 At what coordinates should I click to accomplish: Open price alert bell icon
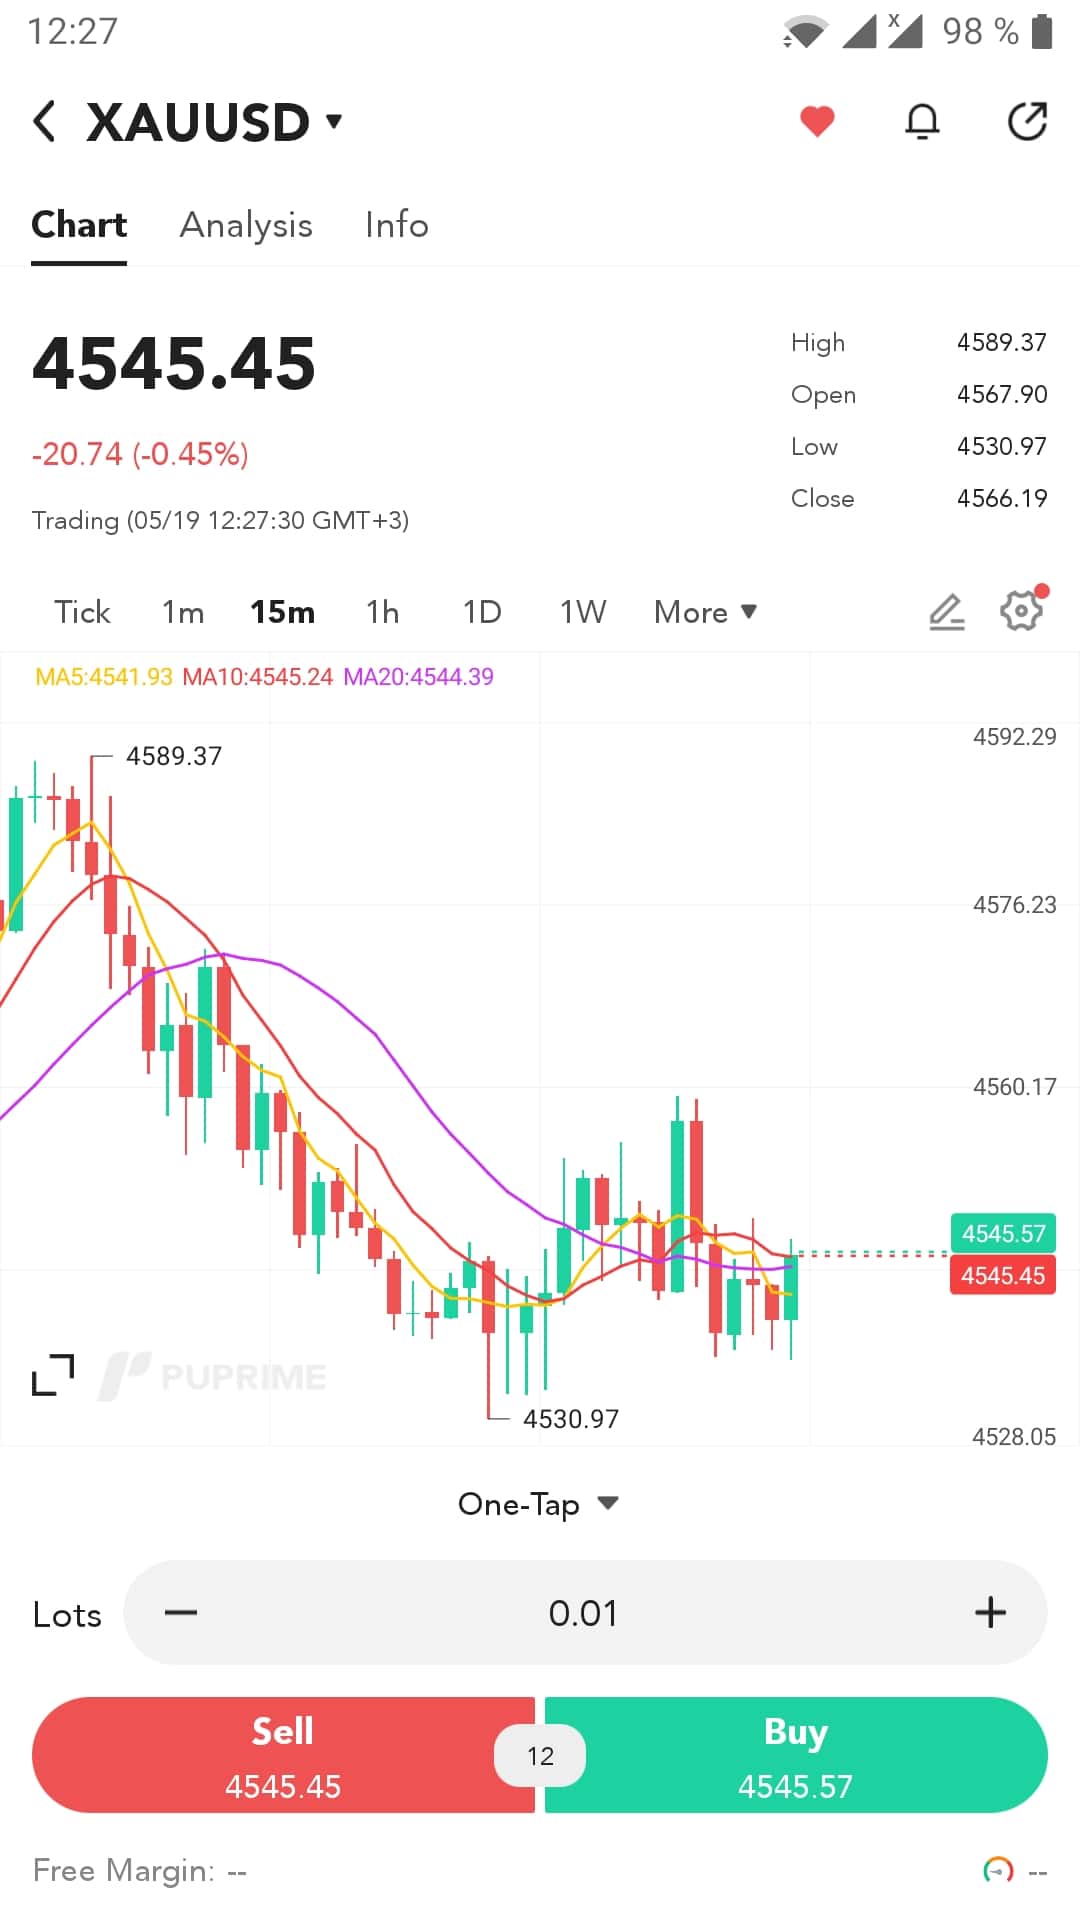(922, 122)
